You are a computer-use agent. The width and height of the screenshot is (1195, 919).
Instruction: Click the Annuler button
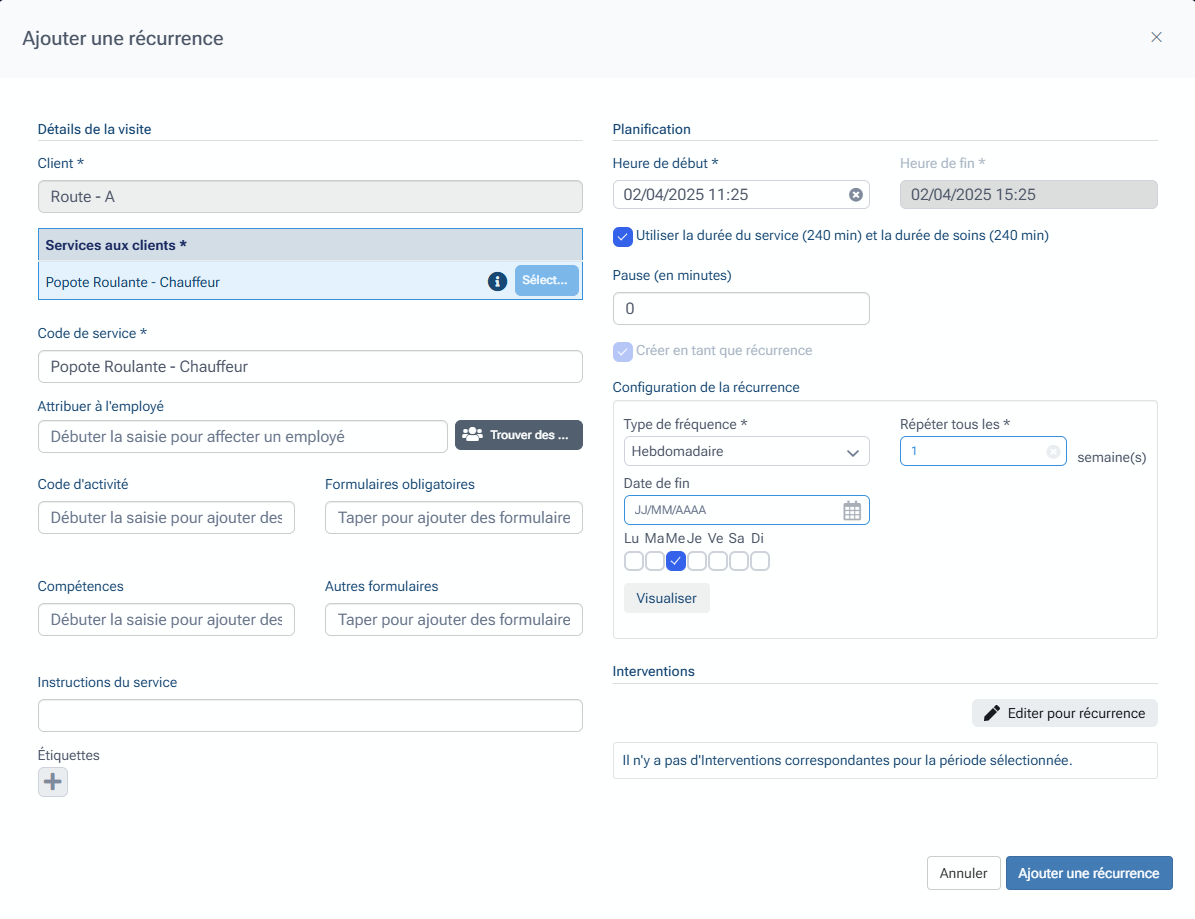963,873
